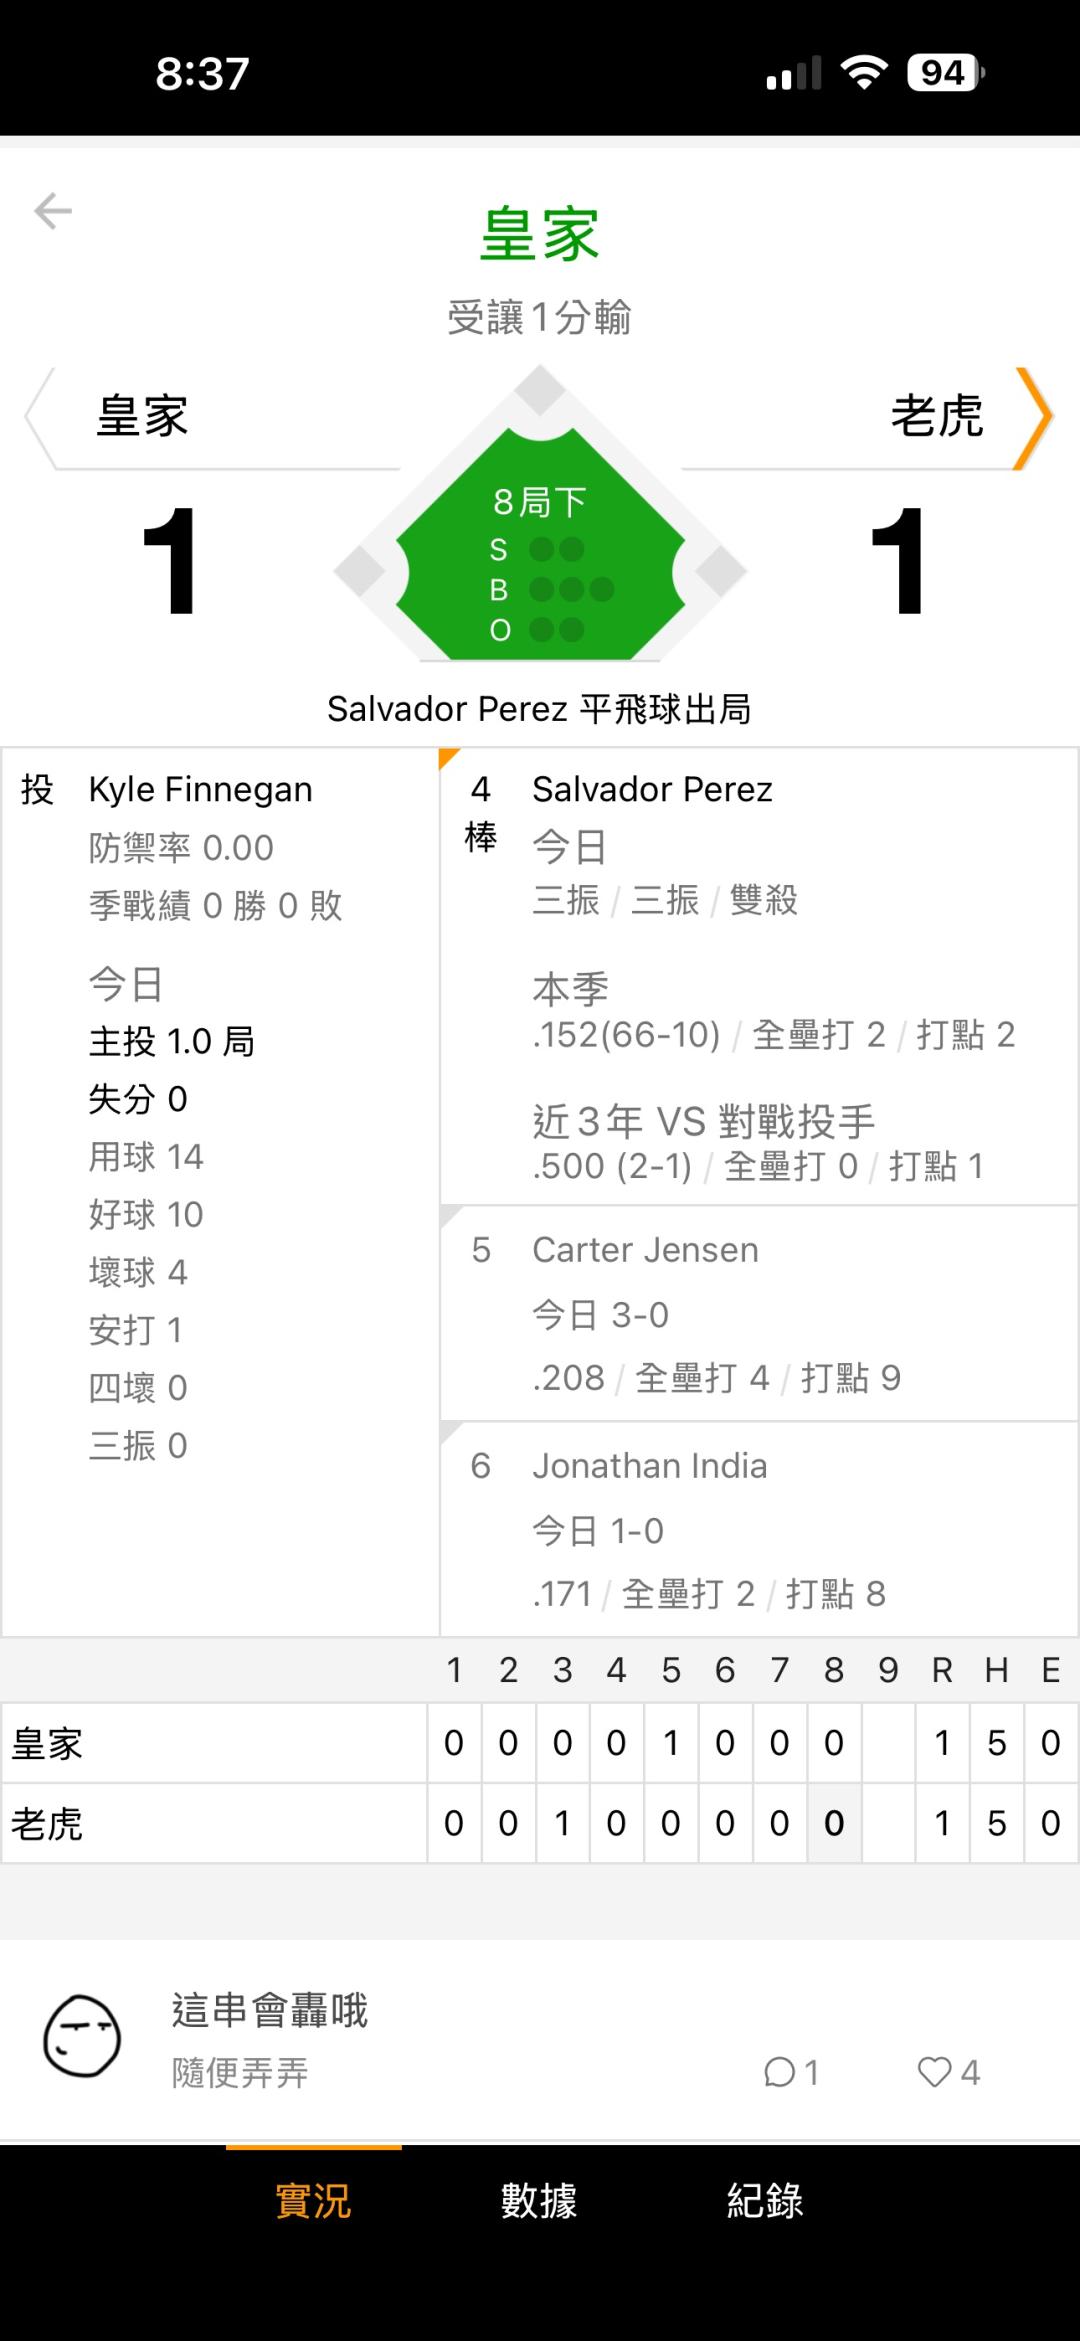The width and height of the screenshot is (1080, 2341).
Task: Like the post with the heart icon
Action: point(934,2072)
